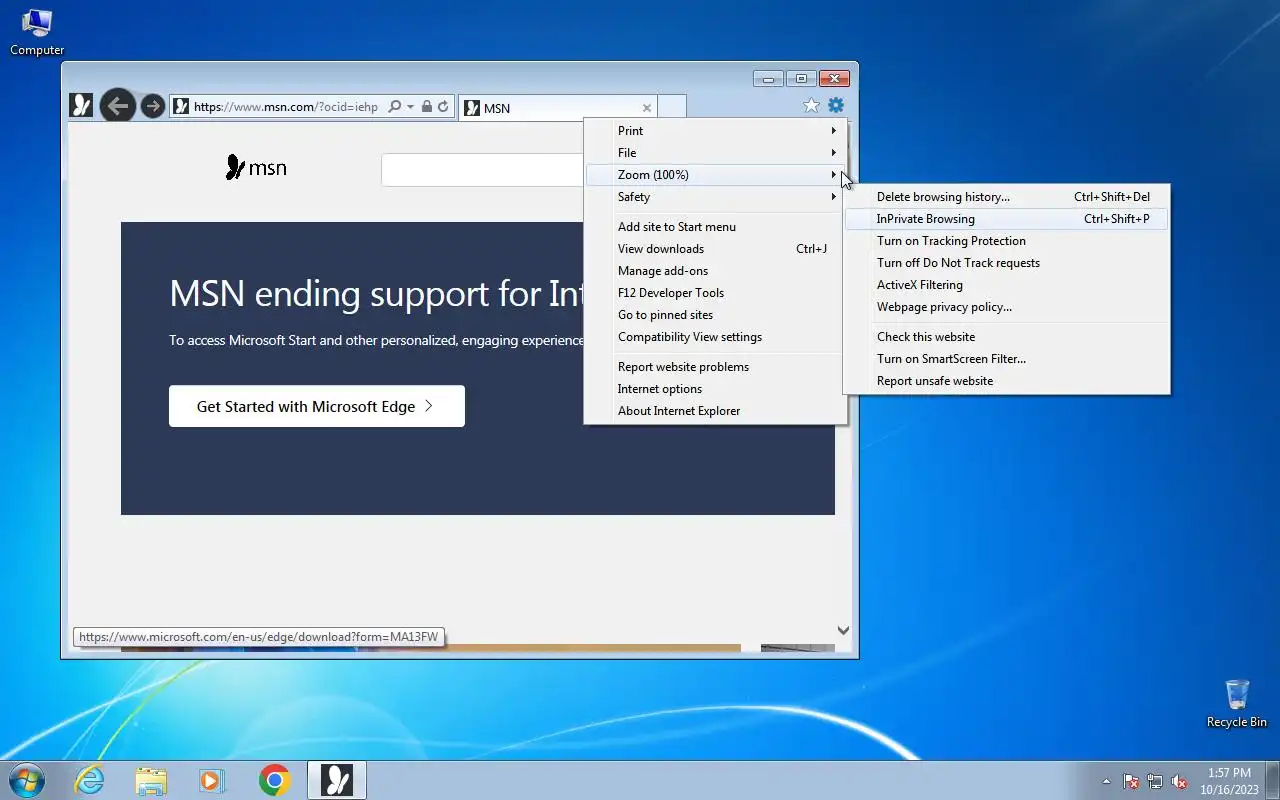Open Windows Media Player in taskbar
1280x800 pixels.
click(x=212, y=780)
